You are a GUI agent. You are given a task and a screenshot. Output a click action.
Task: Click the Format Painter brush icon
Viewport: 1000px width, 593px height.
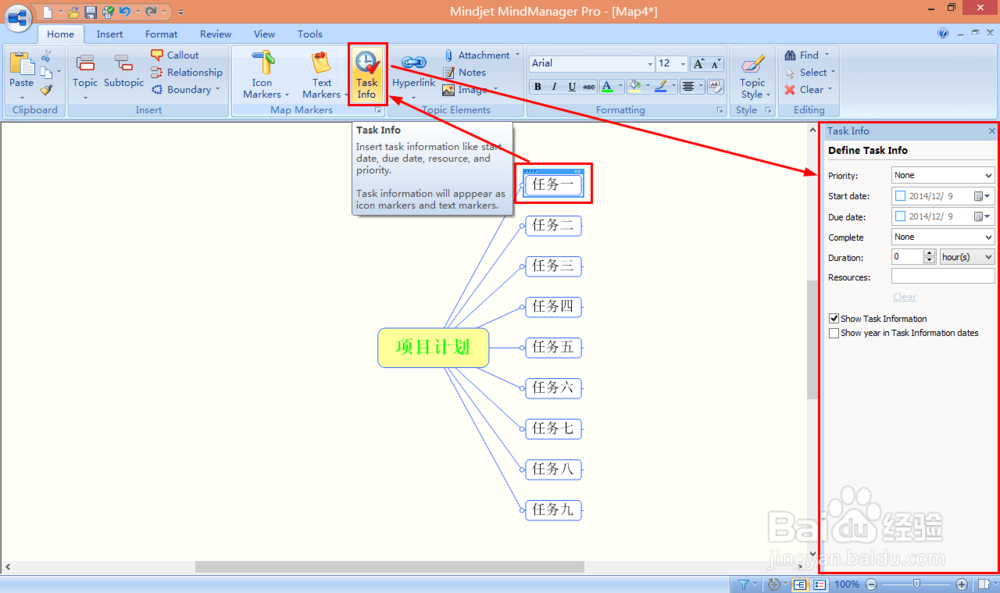pyautogui.click(x=46, y=90)
